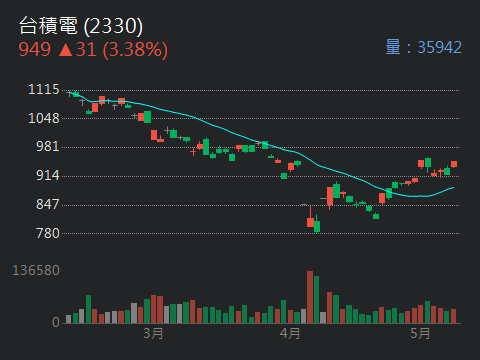The image size is (480, 360).
Task: Click the latest red candlestick at far right
Action: [x=454, y=164]
